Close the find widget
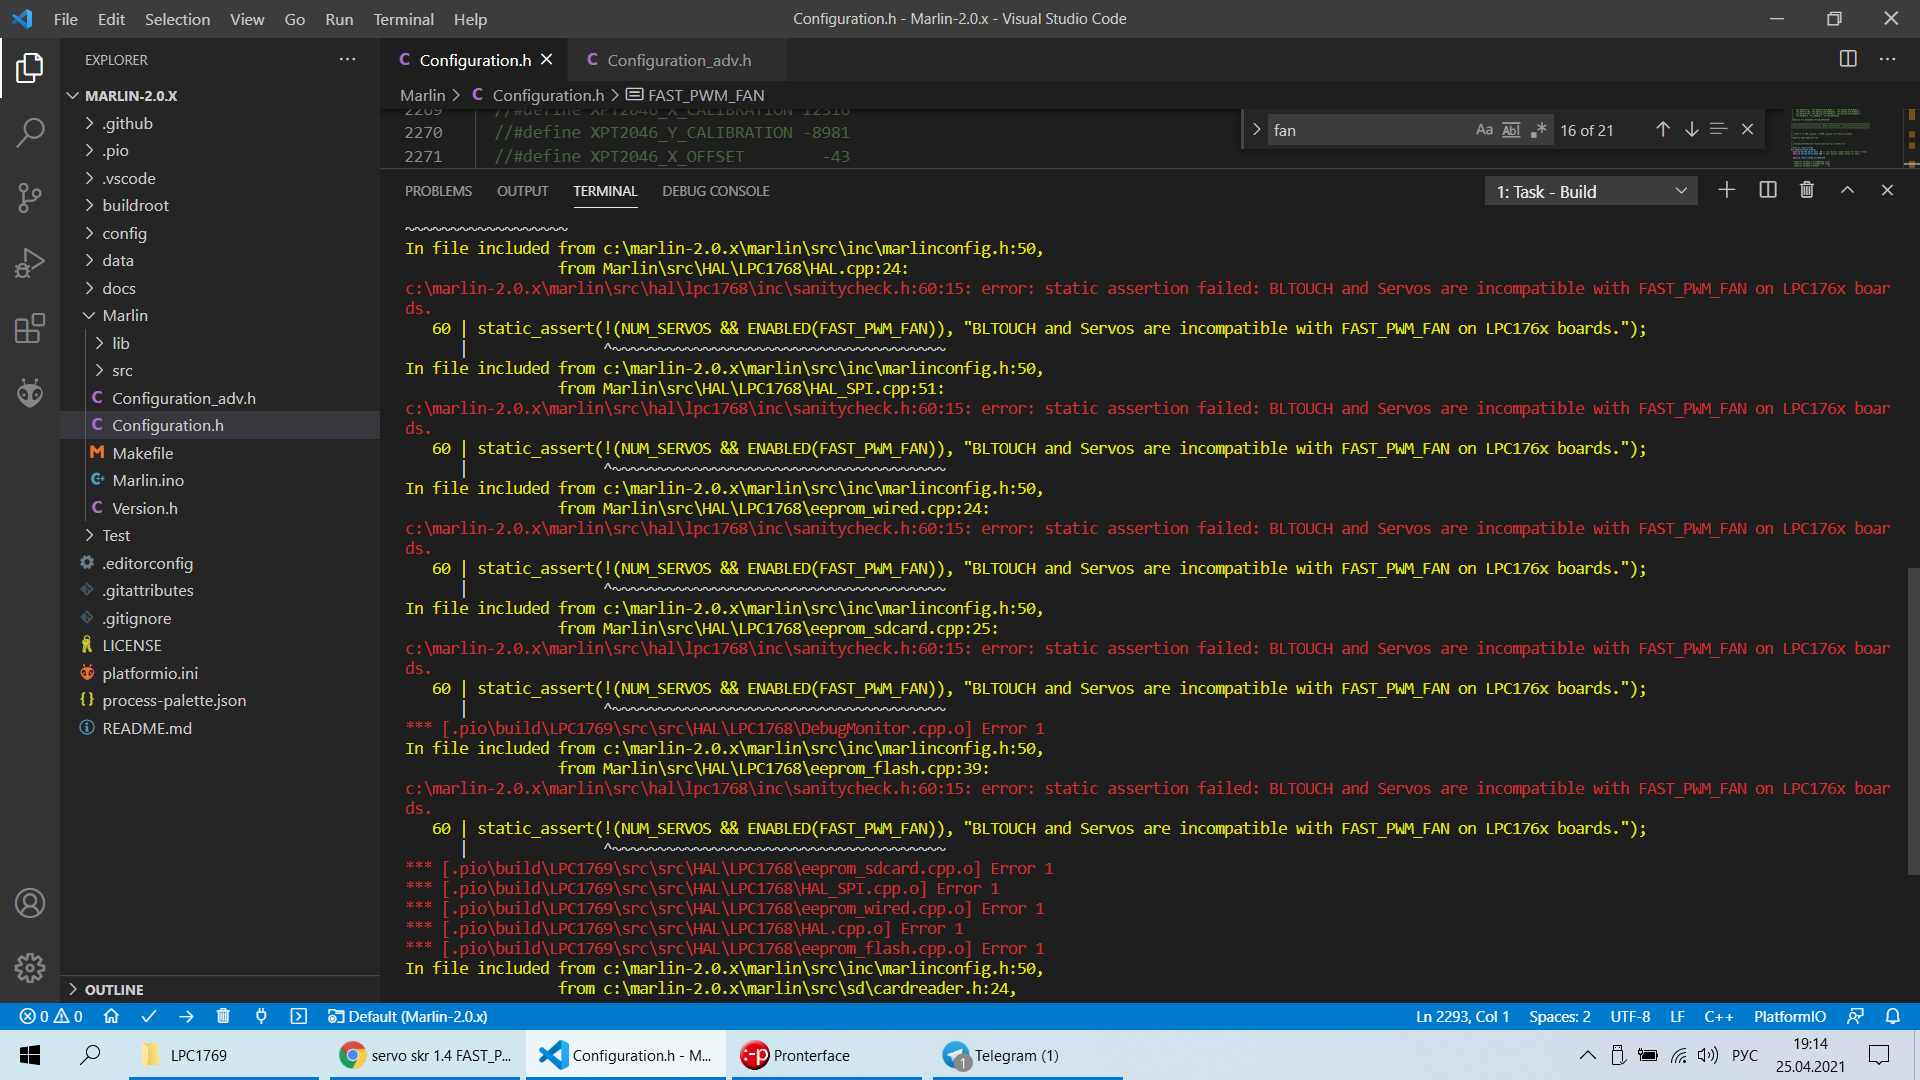 (x=1747, y=129)
